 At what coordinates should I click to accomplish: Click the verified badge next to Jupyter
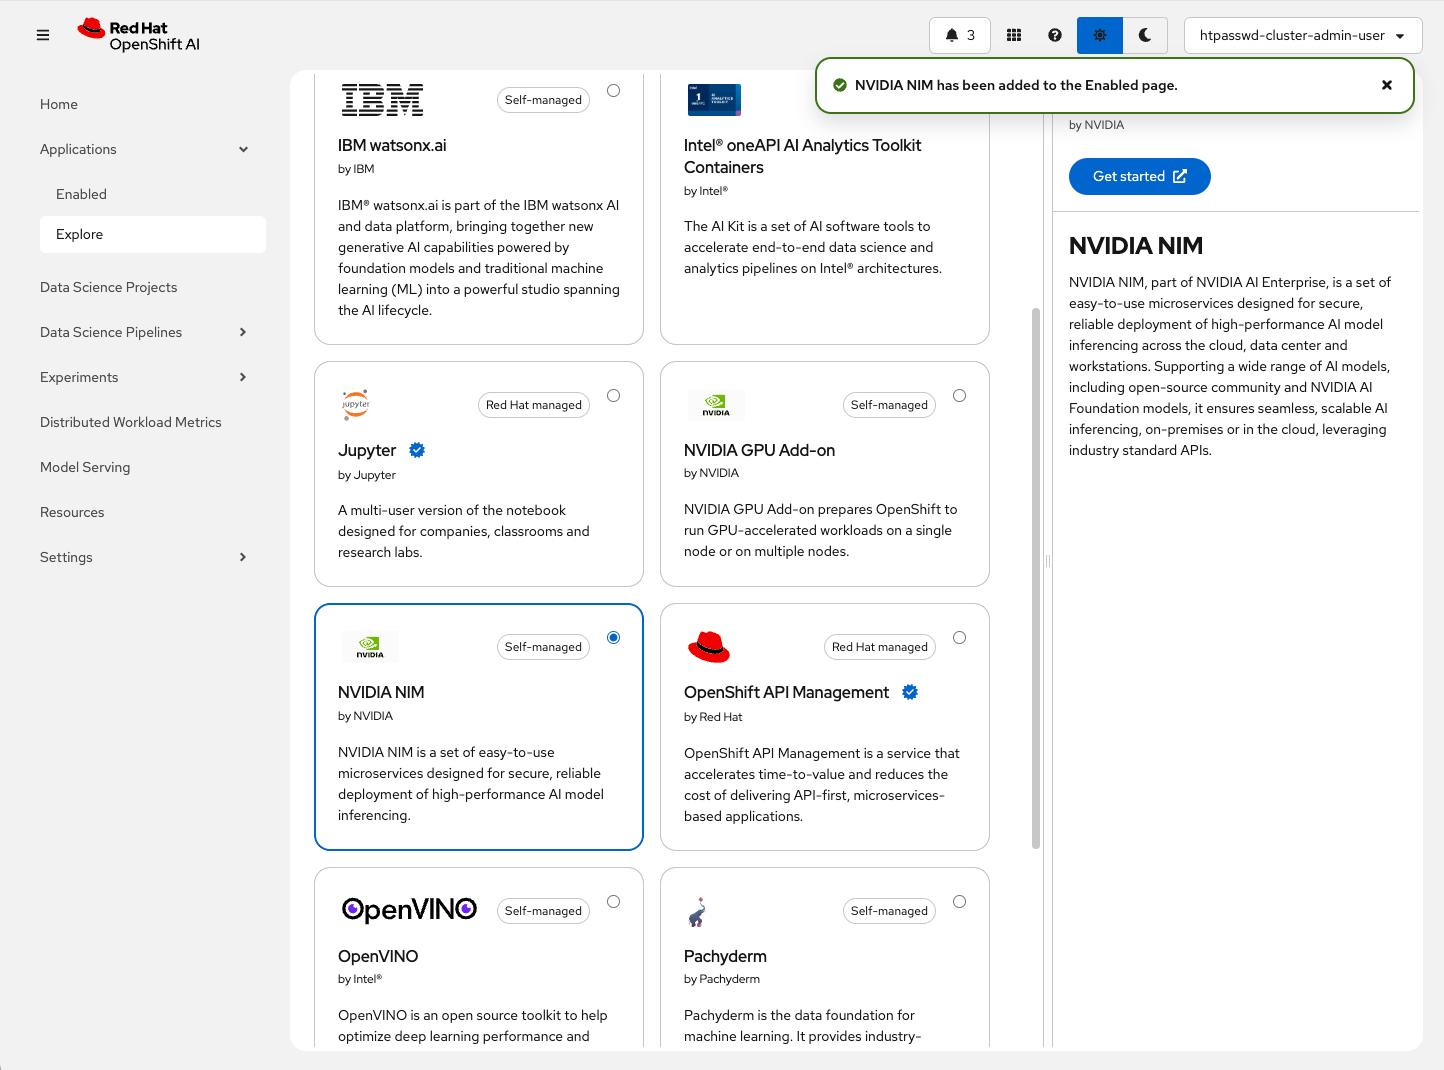[x=417, y=450]
